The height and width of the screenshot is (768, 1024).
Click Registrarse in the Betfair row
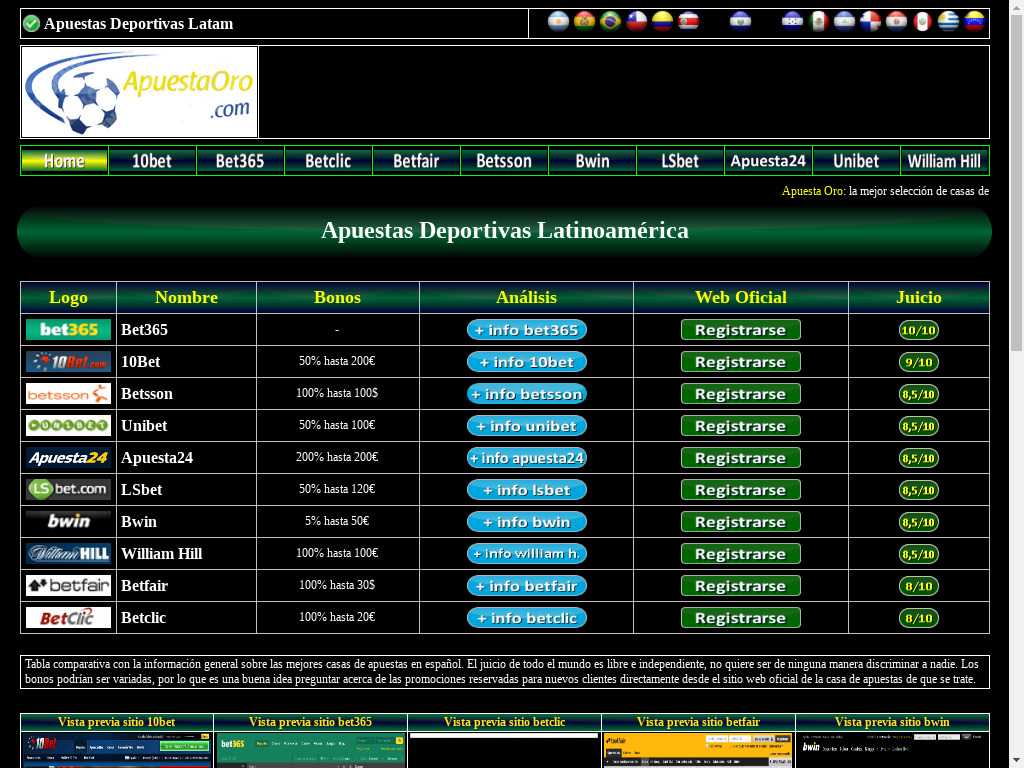(x=741, y=586)
